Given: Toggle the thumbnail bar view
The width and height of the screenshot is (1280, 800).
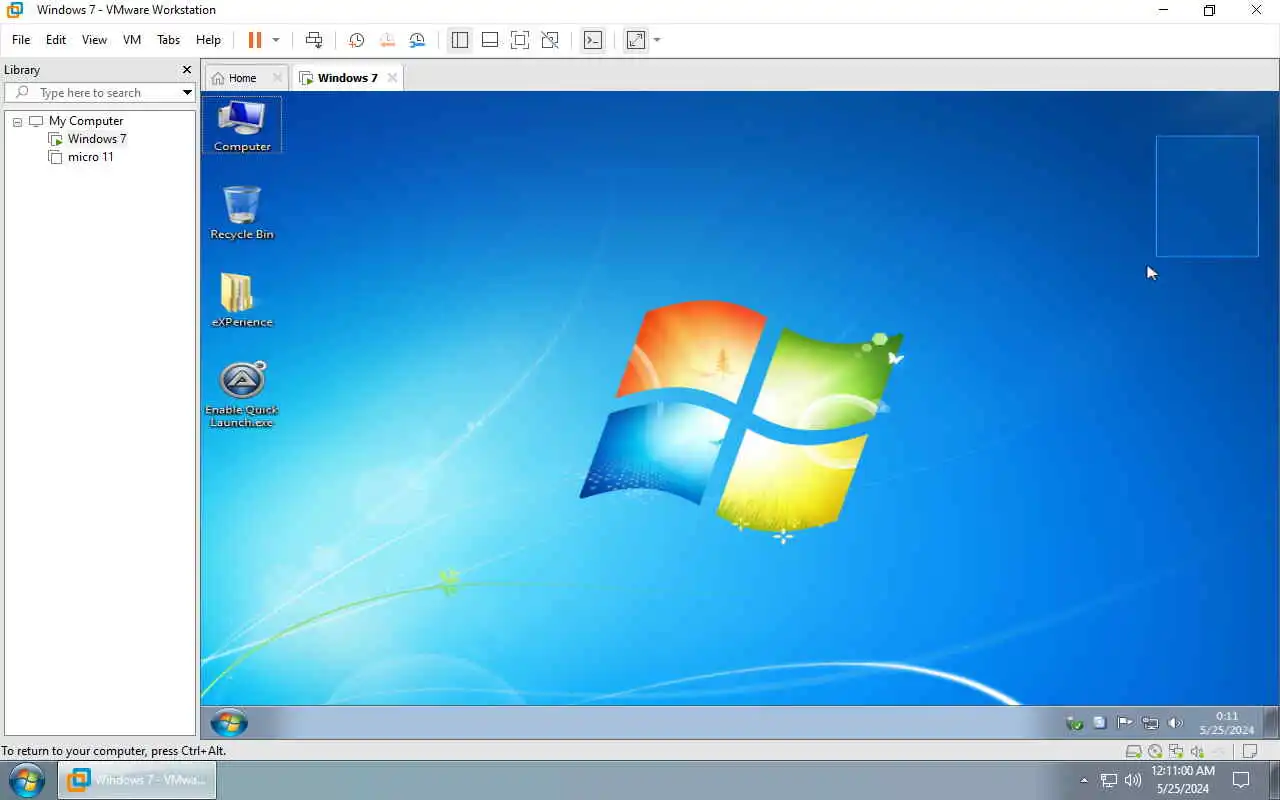Looking at the screenshot, I should [x=490, y=40].
